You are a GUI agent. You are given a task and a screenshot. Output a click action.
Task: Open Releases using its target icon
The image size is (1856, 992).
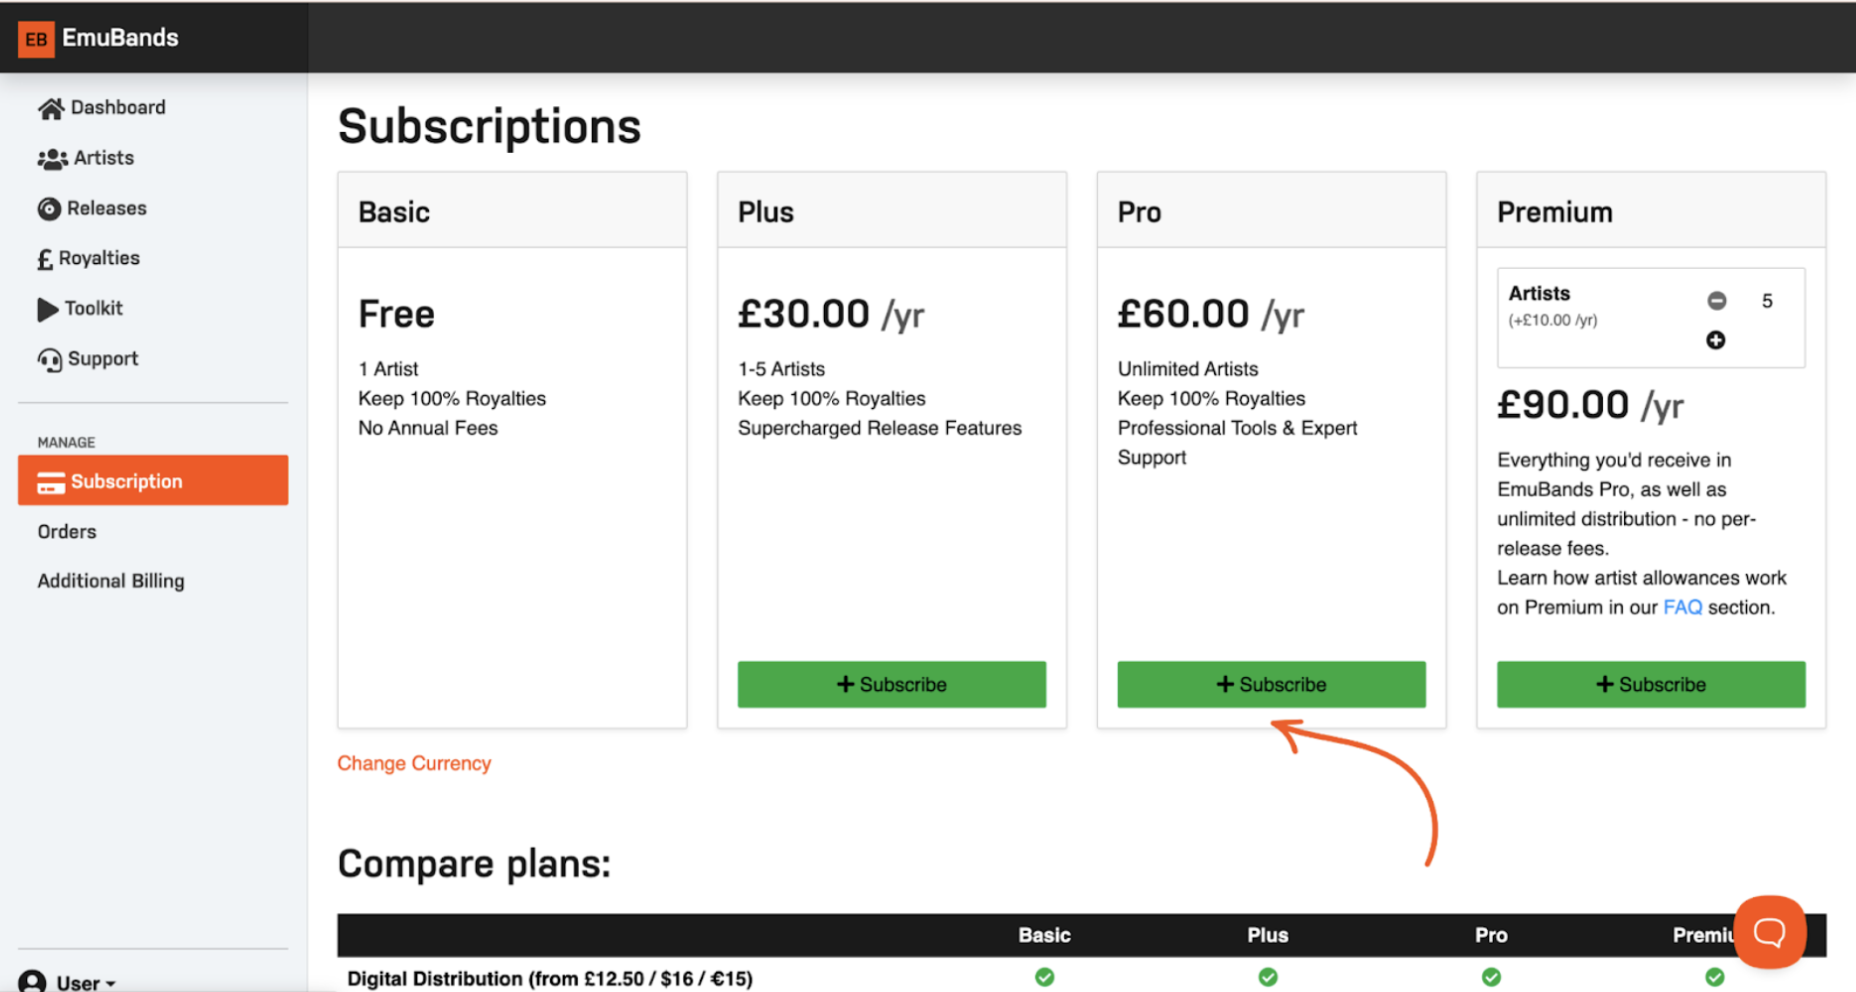click(48, 208)
